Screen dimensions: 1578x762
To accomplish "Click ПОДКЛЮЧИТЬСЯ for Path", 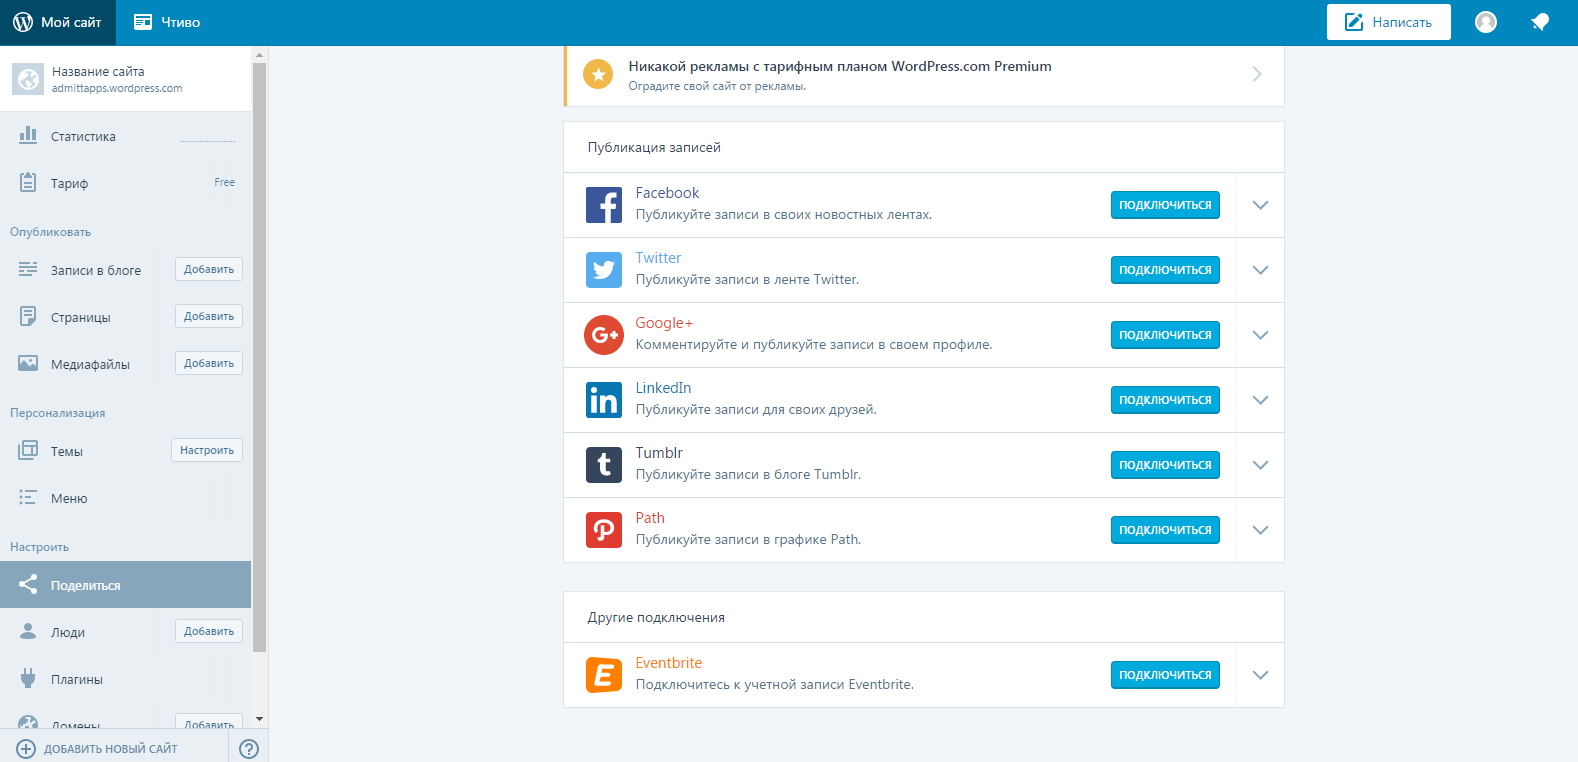I will 1164,529.
